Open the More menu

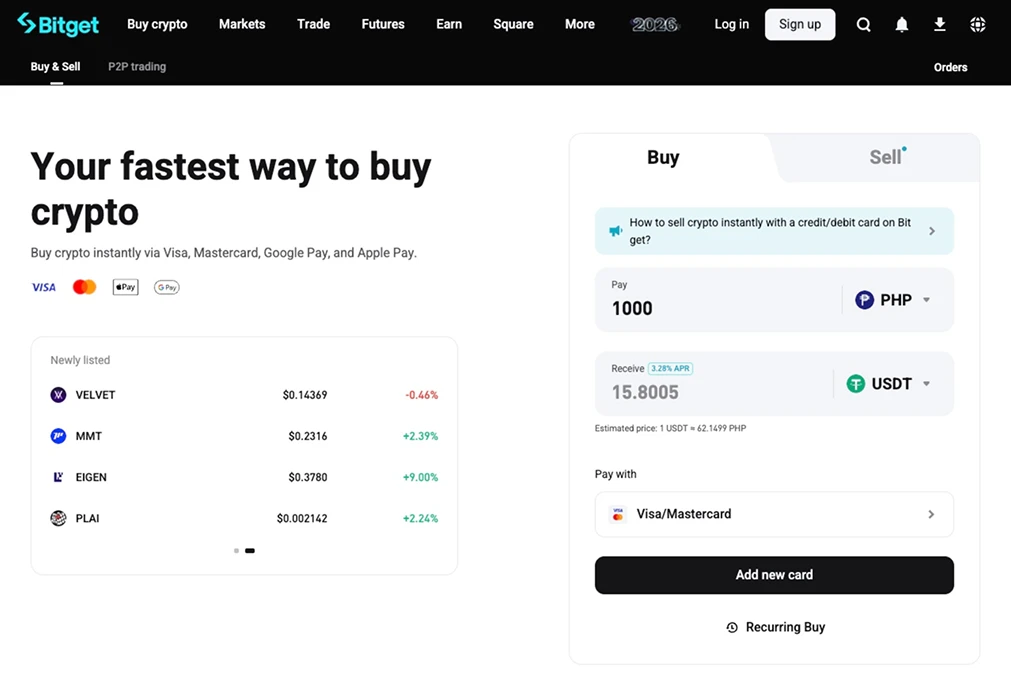click(x=580, y=24)
